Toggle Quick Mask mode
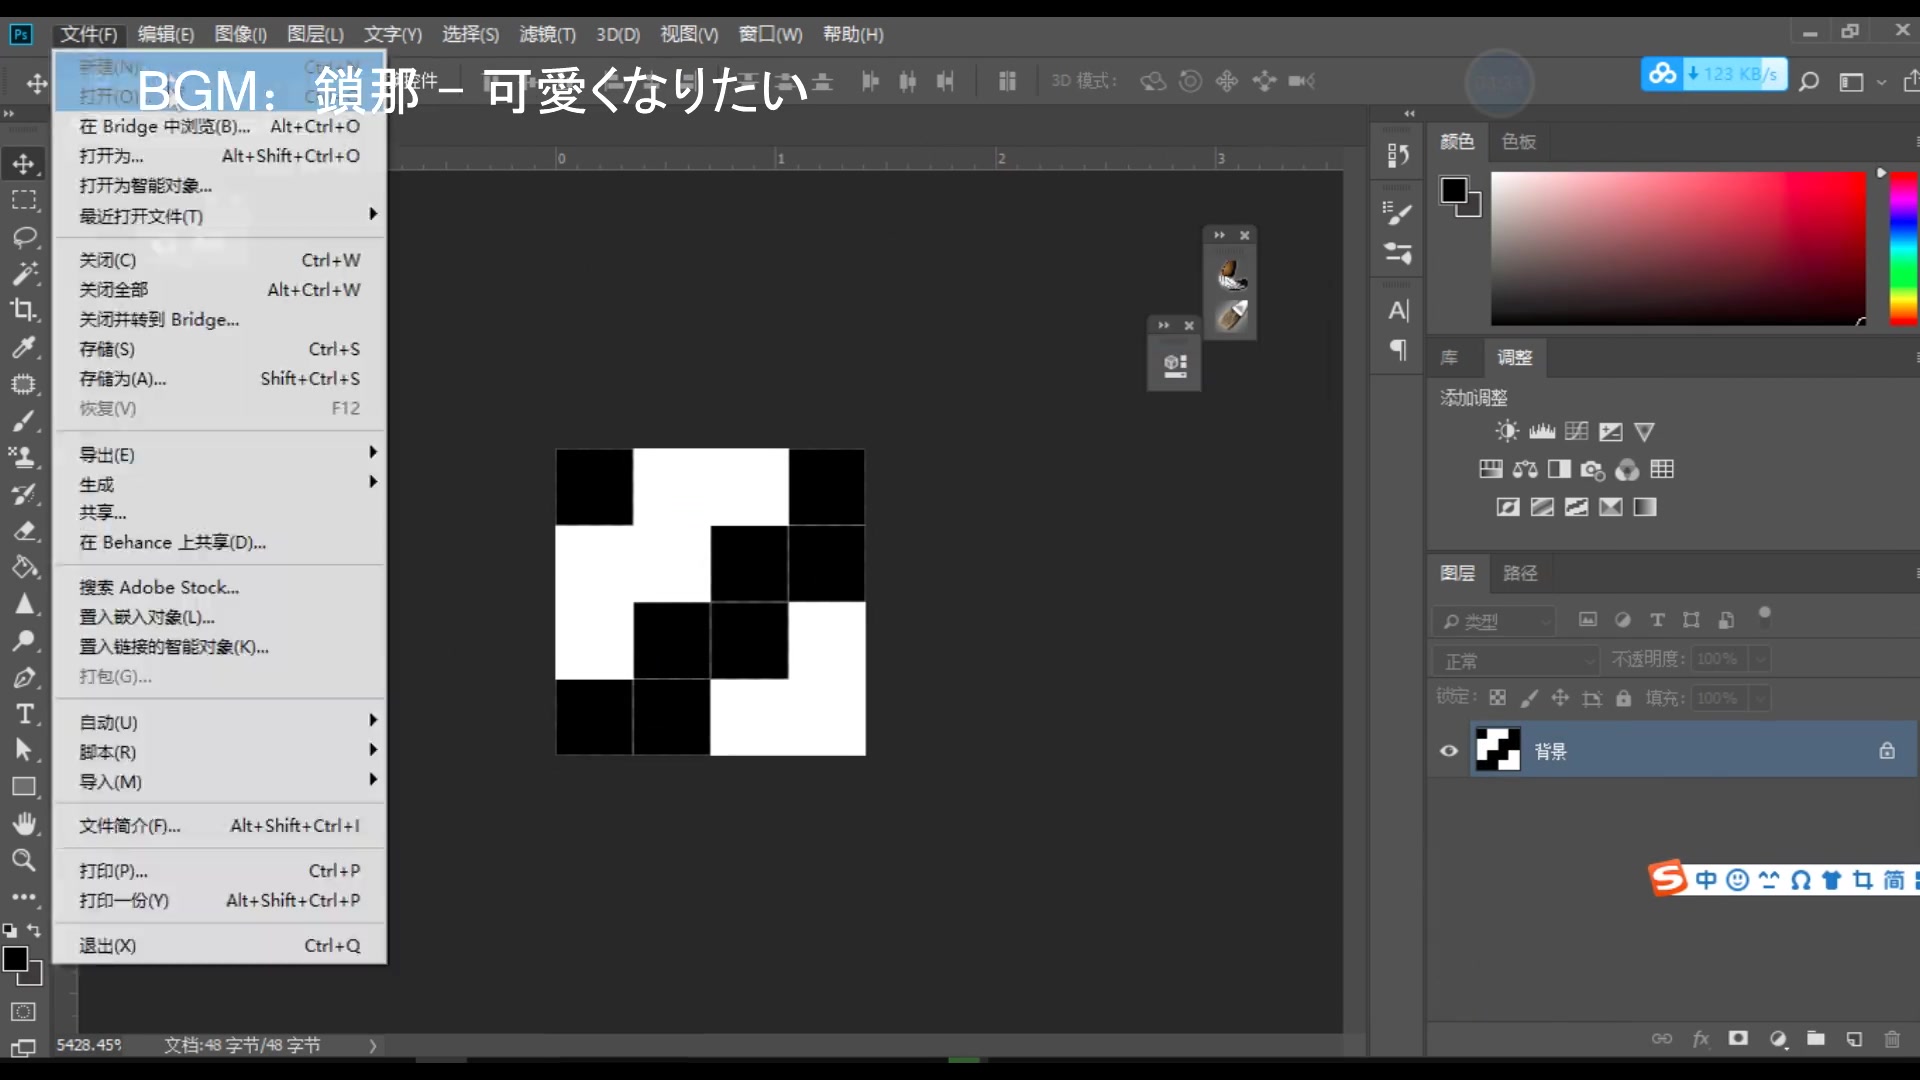The height and width of the screenshot is (1080, 1920). tap(23, 1012)
